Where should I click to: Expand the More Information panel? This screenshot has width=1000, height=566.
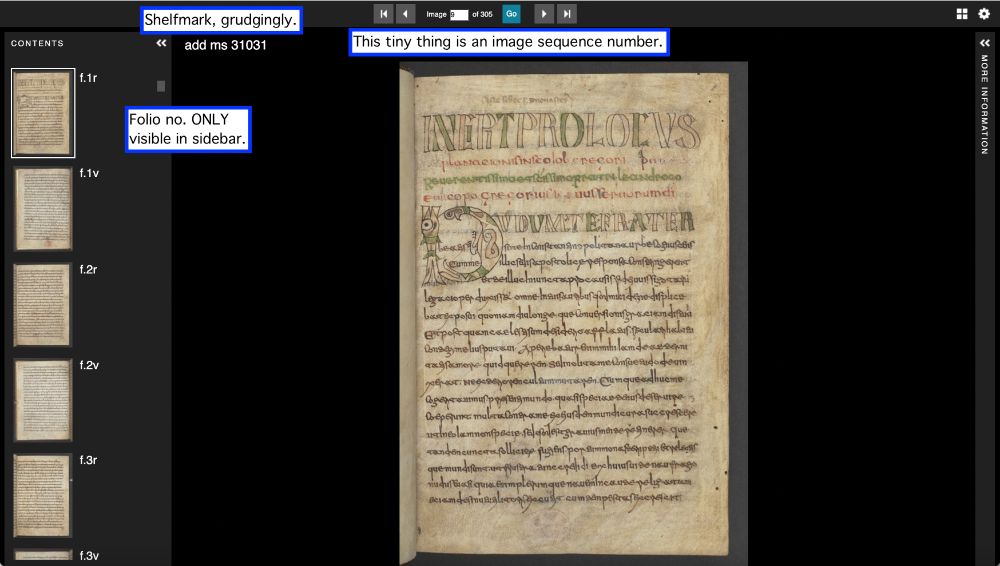985,43
